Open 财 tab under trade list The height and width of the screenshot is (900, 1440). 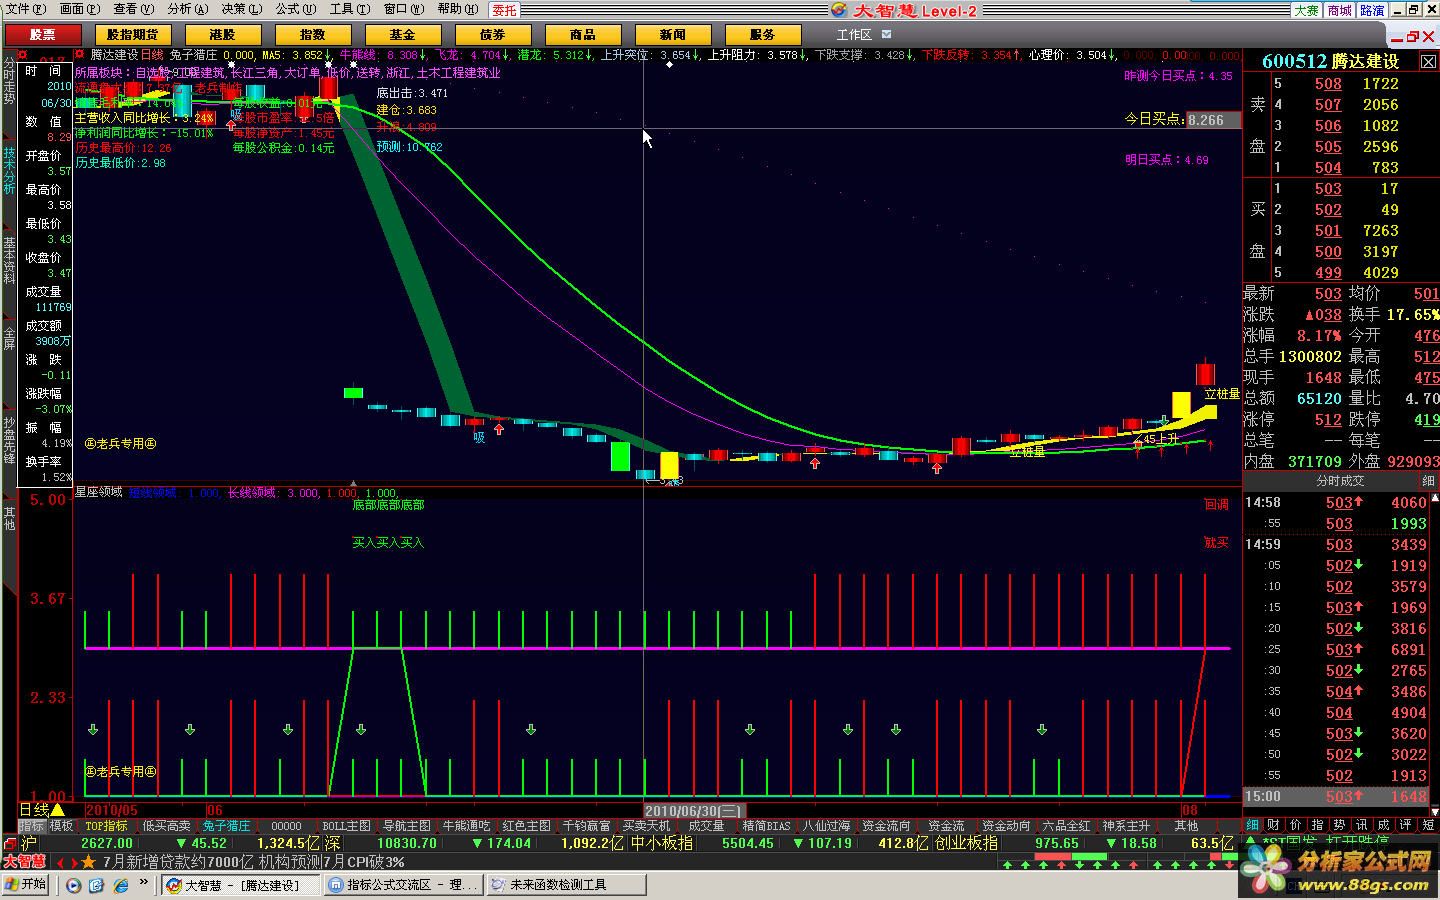pyautogui.click(x=1273, y=825)
